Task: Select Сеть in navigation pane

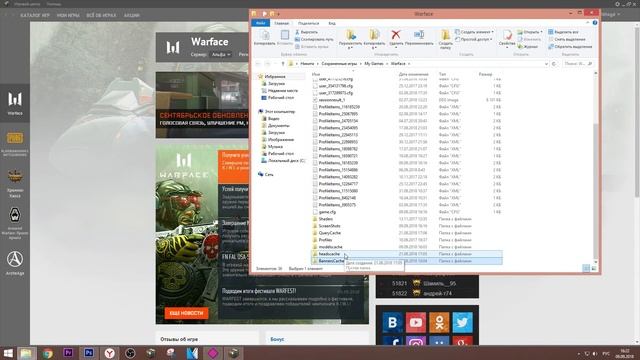Action: click(x=266, y=174)
